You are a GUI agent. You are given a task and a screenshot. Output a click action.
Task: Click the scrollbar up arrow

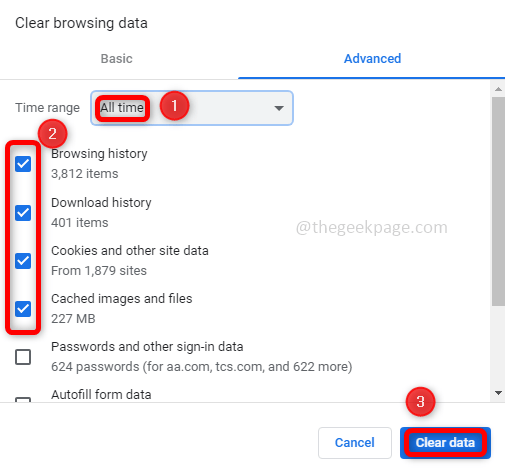click(x=498, y=89)
